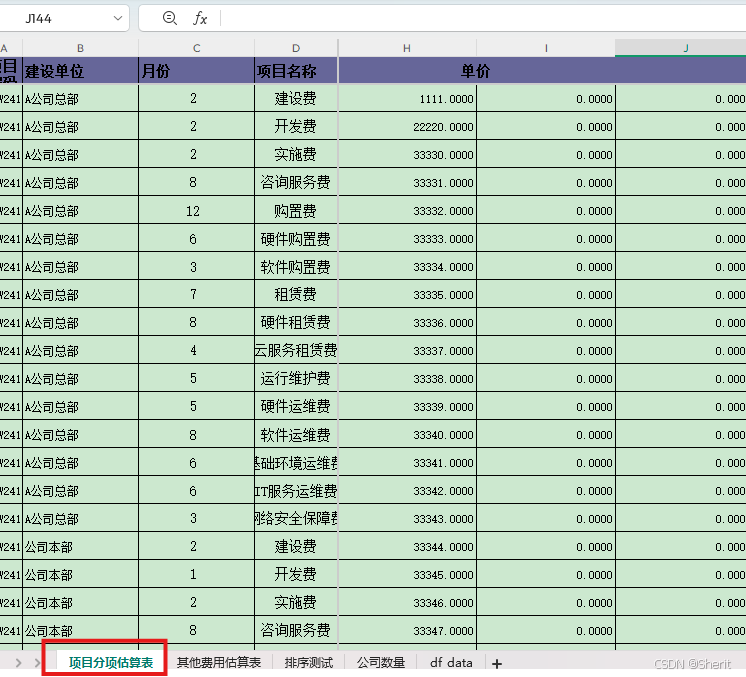Switch to the 项目分项估算表 sheet tab
This screenshot has width=746, height=677.
pos(111,662)
